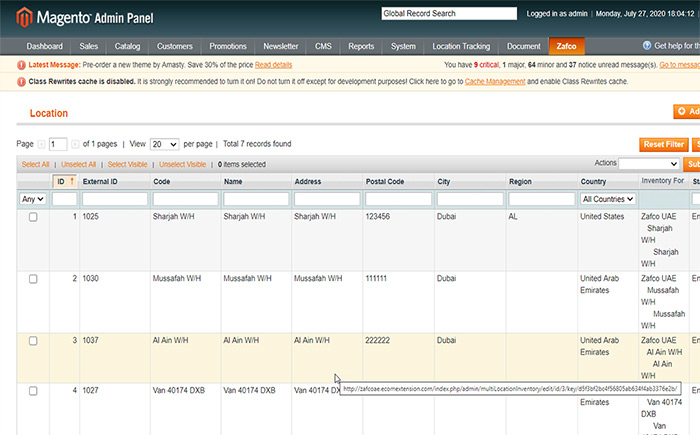Sort by External ID column header
This screenshot has height=435, width=700.
(x=100, y=182)
